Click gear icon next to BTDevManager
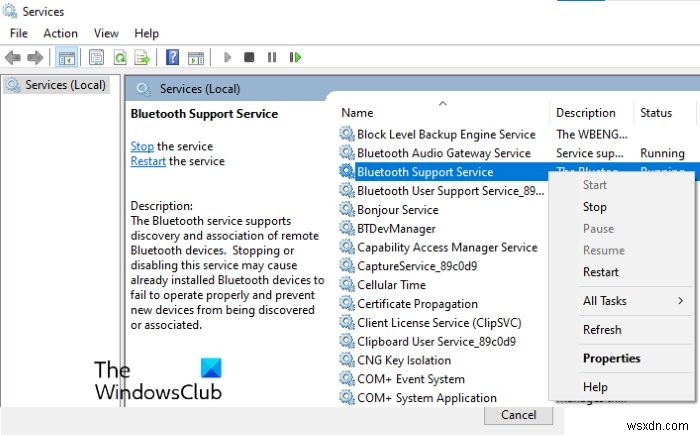 346,228
